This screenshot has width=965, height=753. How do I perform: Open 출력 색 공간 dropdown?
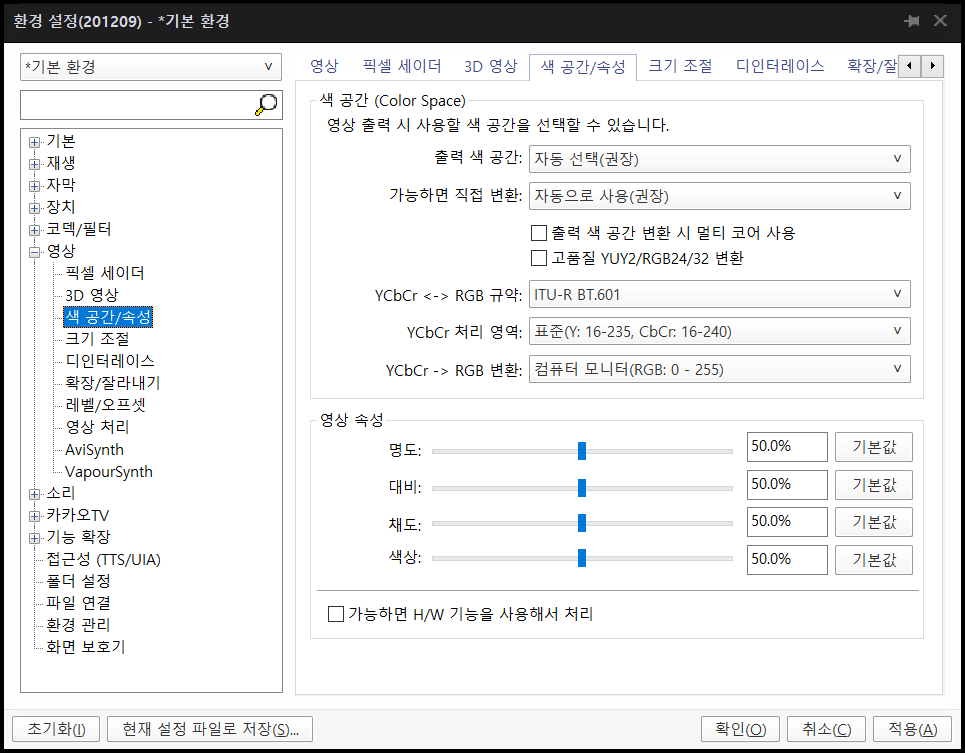click(719, 159)
